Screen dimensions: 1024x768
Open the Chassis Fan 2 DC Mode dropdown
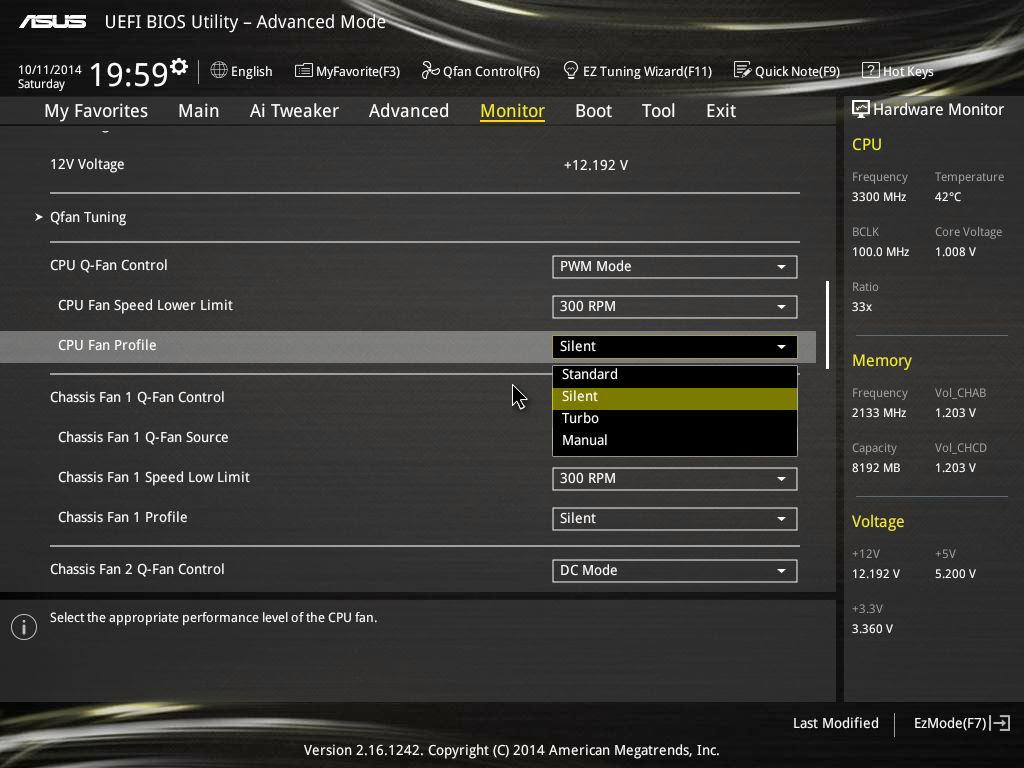click(674, 570)
